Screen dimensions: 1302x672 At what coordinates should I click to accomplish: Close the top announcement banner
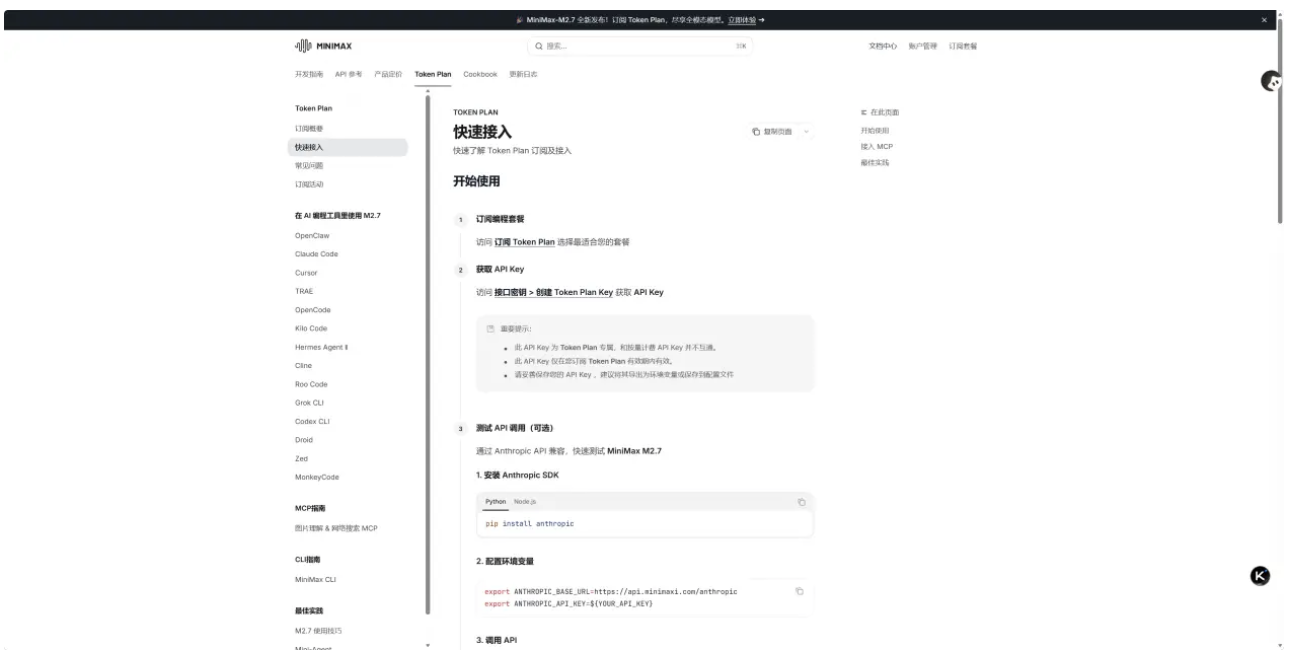[x=1264, y=20]
